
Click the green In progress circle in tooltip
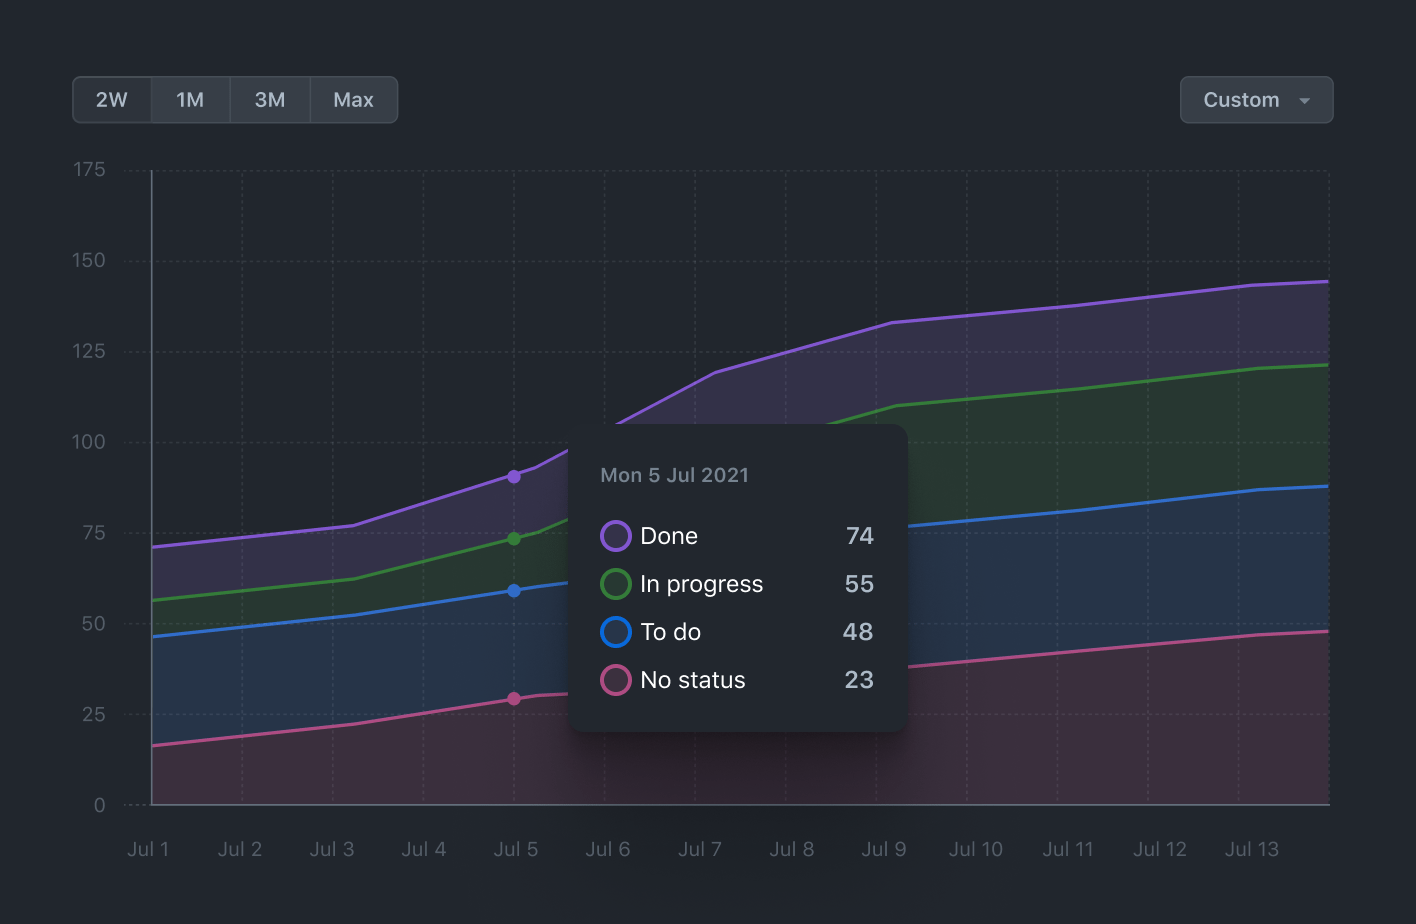tap(615, 584)
